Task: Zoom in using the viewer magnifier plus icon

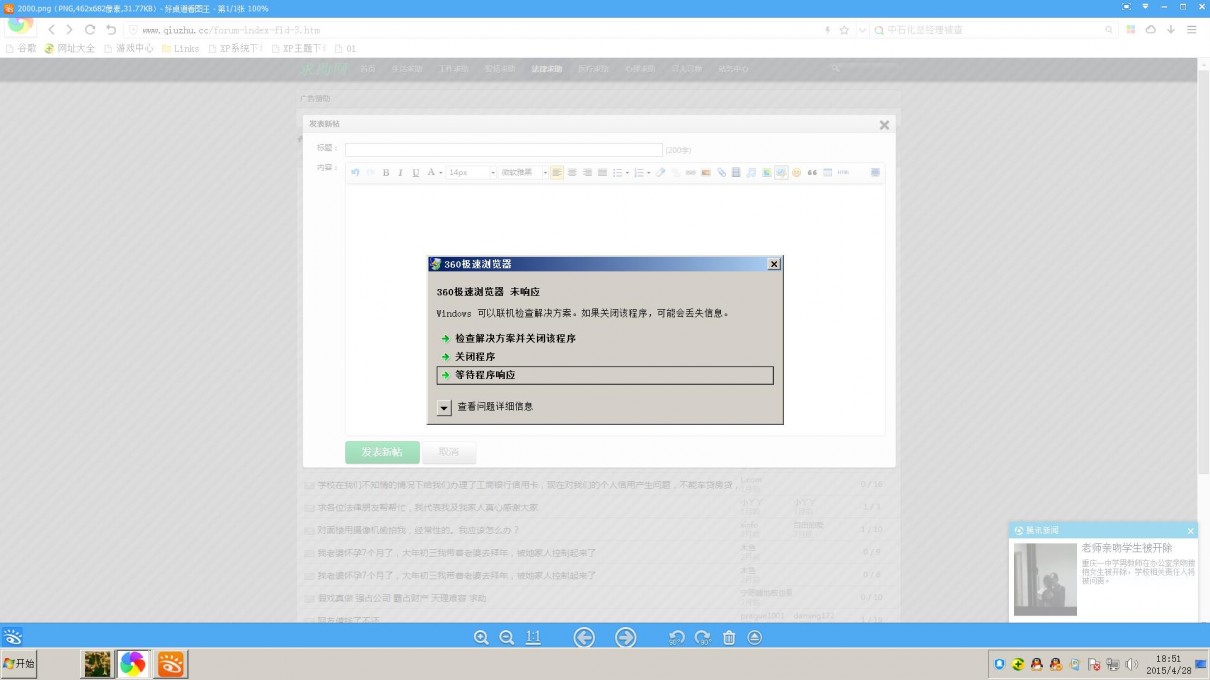Action: (481, 638)
